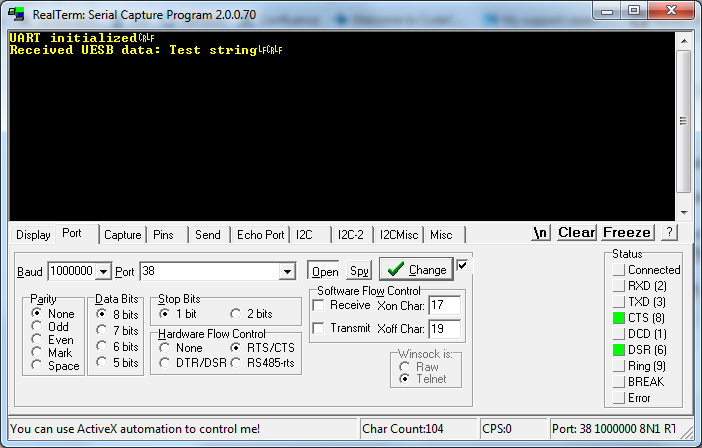Image resolution: width=702 pixels, height=448 pixels.
Task: Click Port: 38 1000000 8N1 status text
Action: click(614, 429)
